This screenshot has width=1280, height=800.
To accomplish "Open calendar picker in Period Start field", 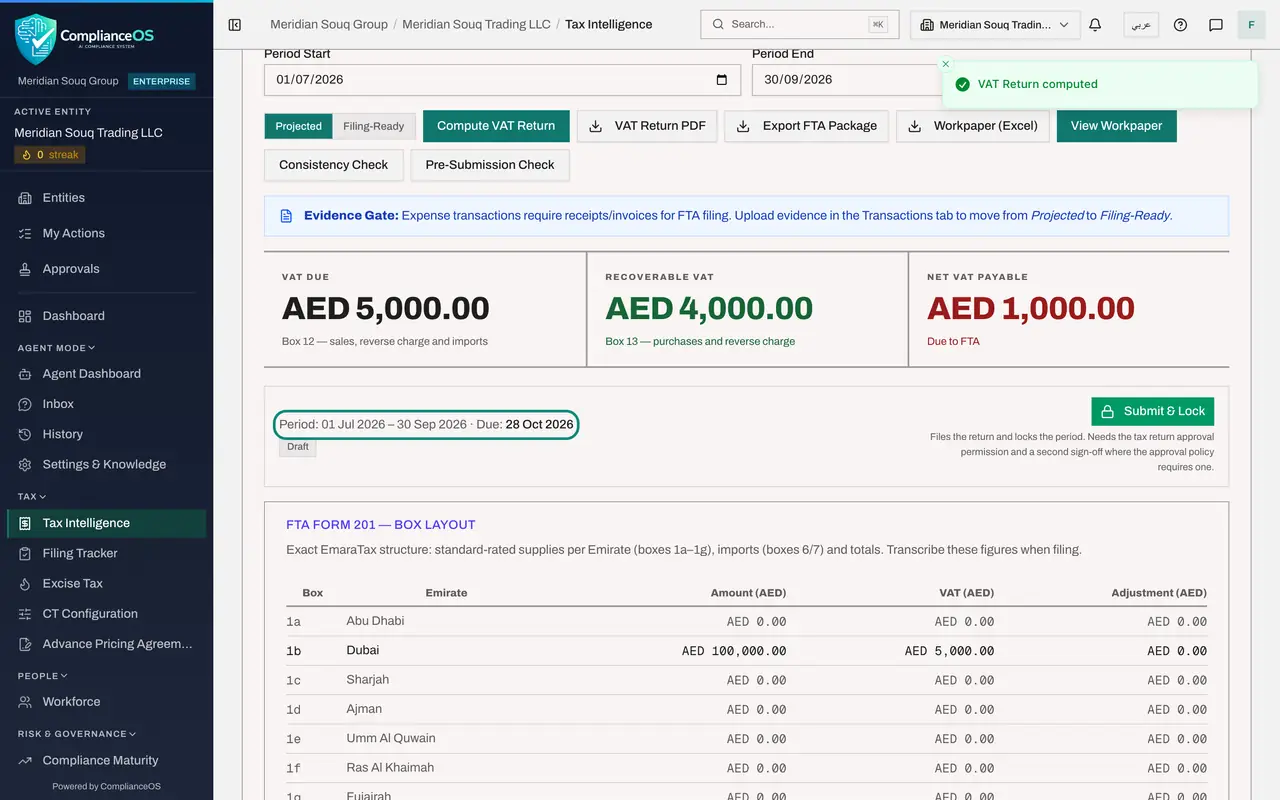I will 722,80.
